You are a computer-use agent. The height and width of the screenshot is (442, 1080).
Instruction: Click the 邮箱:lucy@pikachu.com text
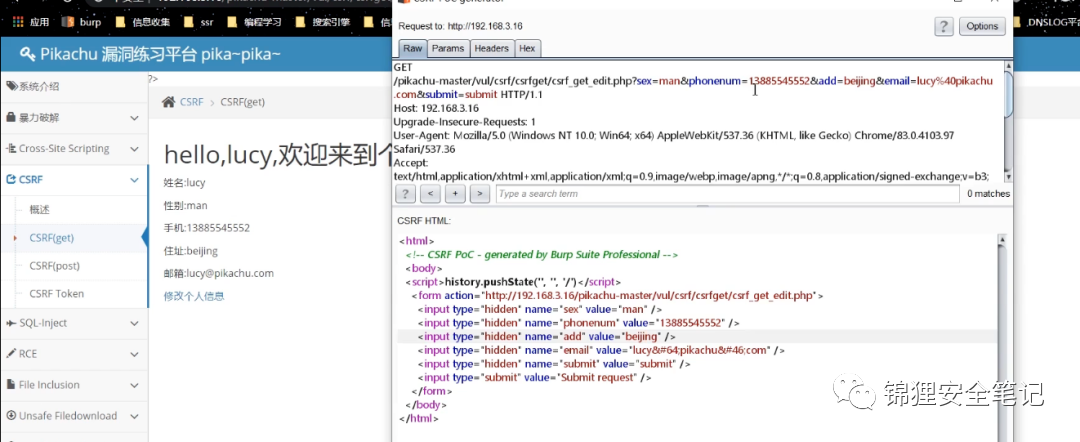pos(218,273)
